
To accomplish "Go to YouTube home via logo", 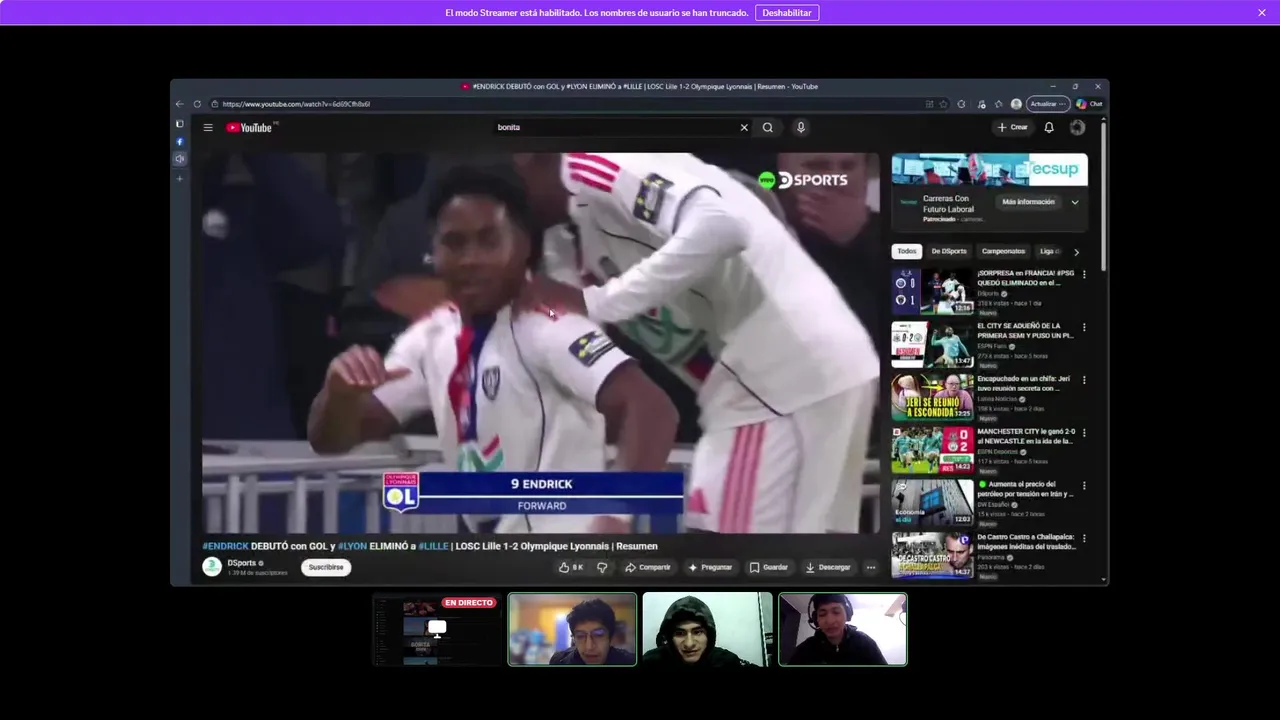I will 250,127.
